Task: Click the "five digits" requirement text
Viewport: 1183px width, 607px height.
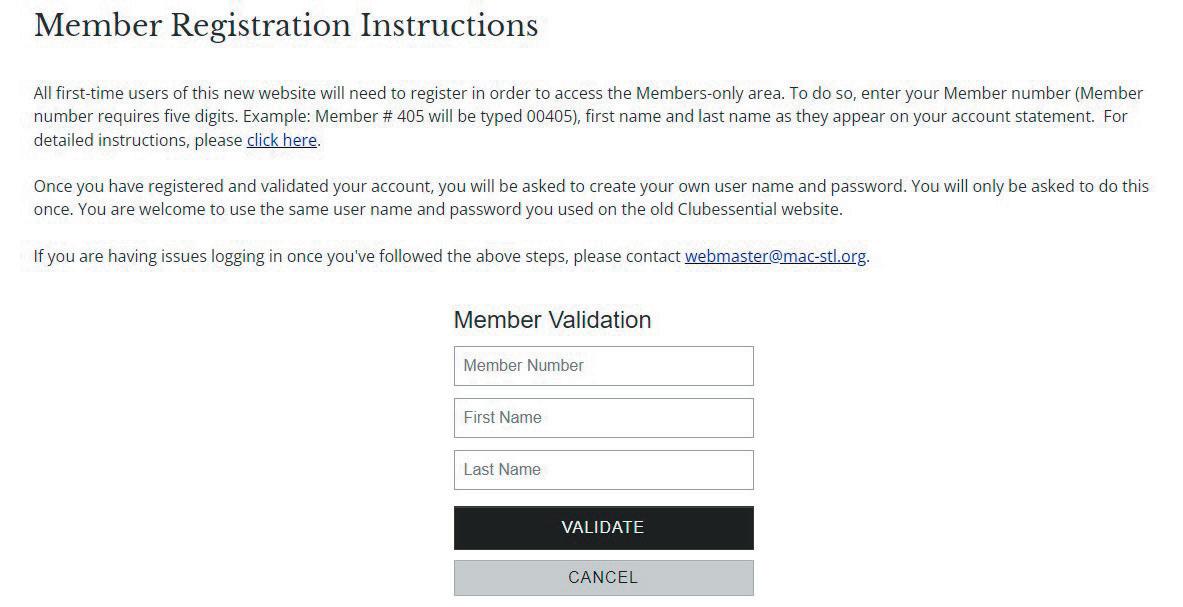Action: [x=199, y=117]
